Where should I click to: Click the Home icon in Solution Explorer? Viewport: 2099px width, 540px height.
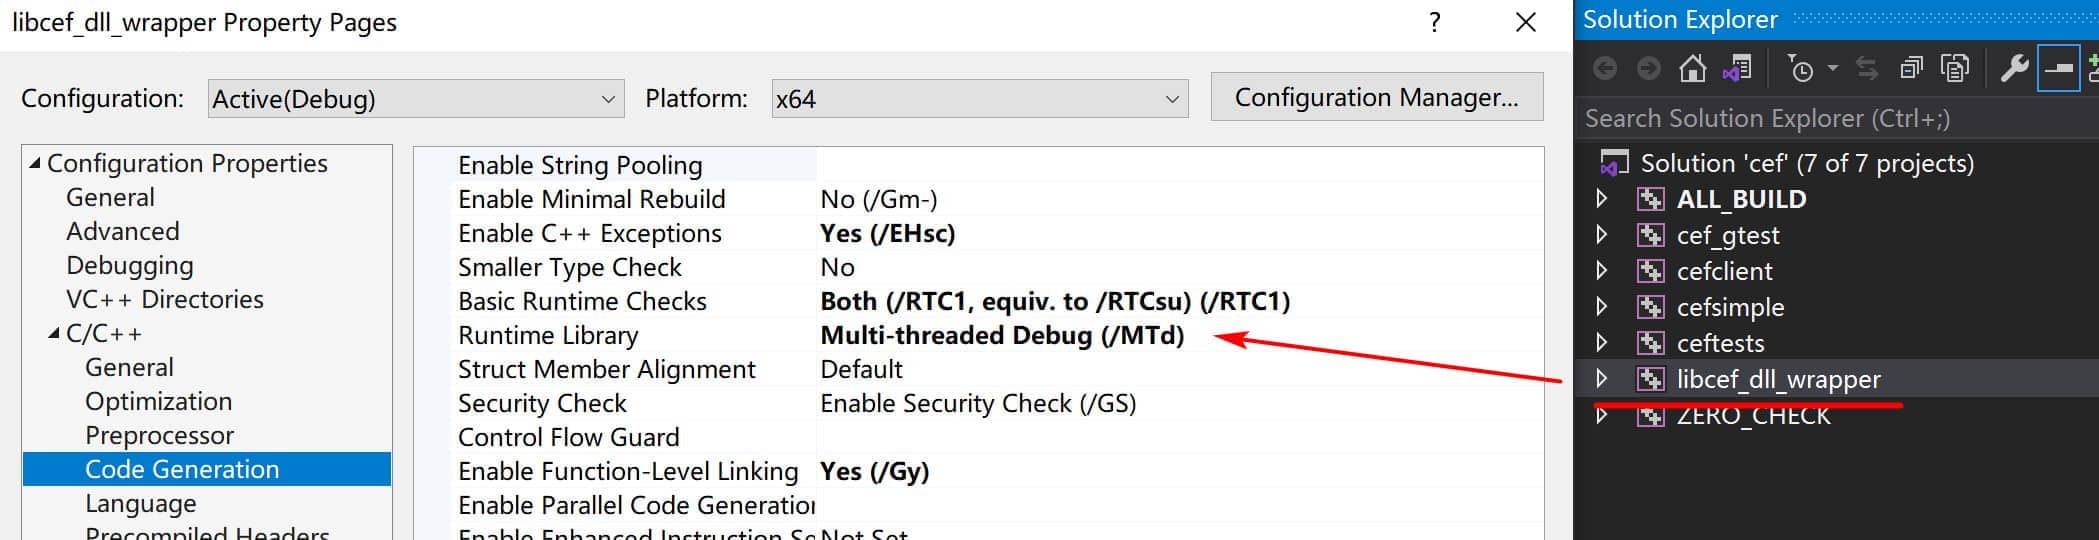(1692, 68)
